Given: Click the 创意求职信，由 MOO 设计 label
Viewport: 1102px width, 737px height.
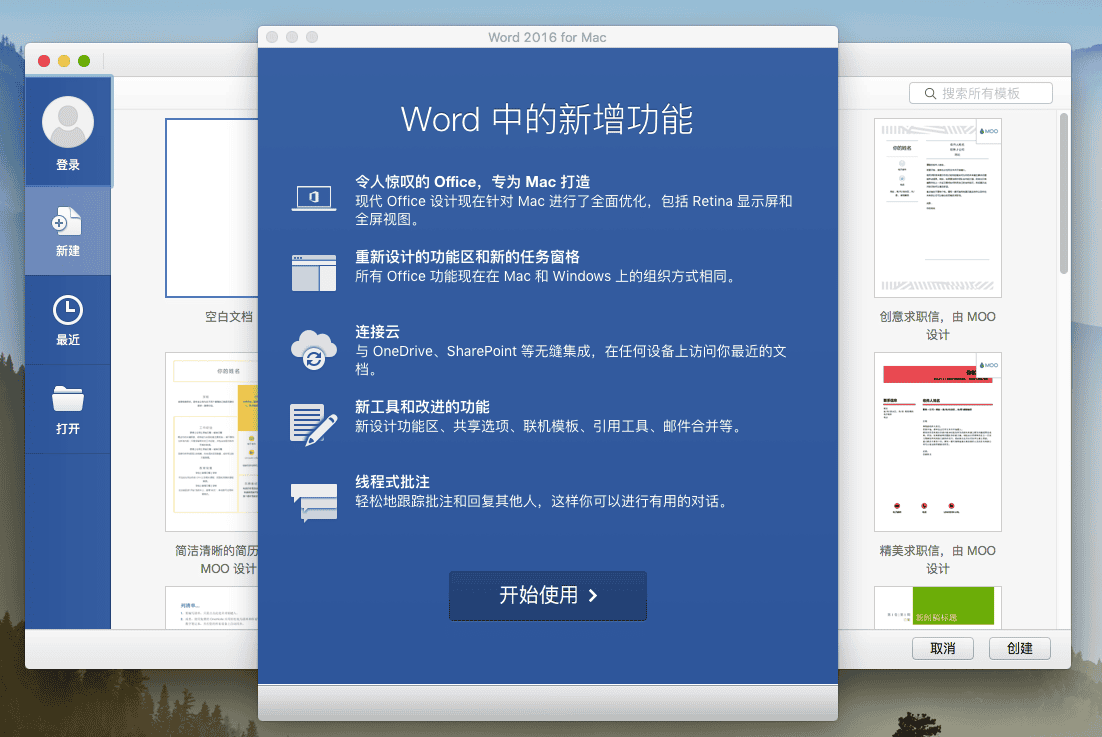Looking at the screenshot, I should click(x=938, y=326).
